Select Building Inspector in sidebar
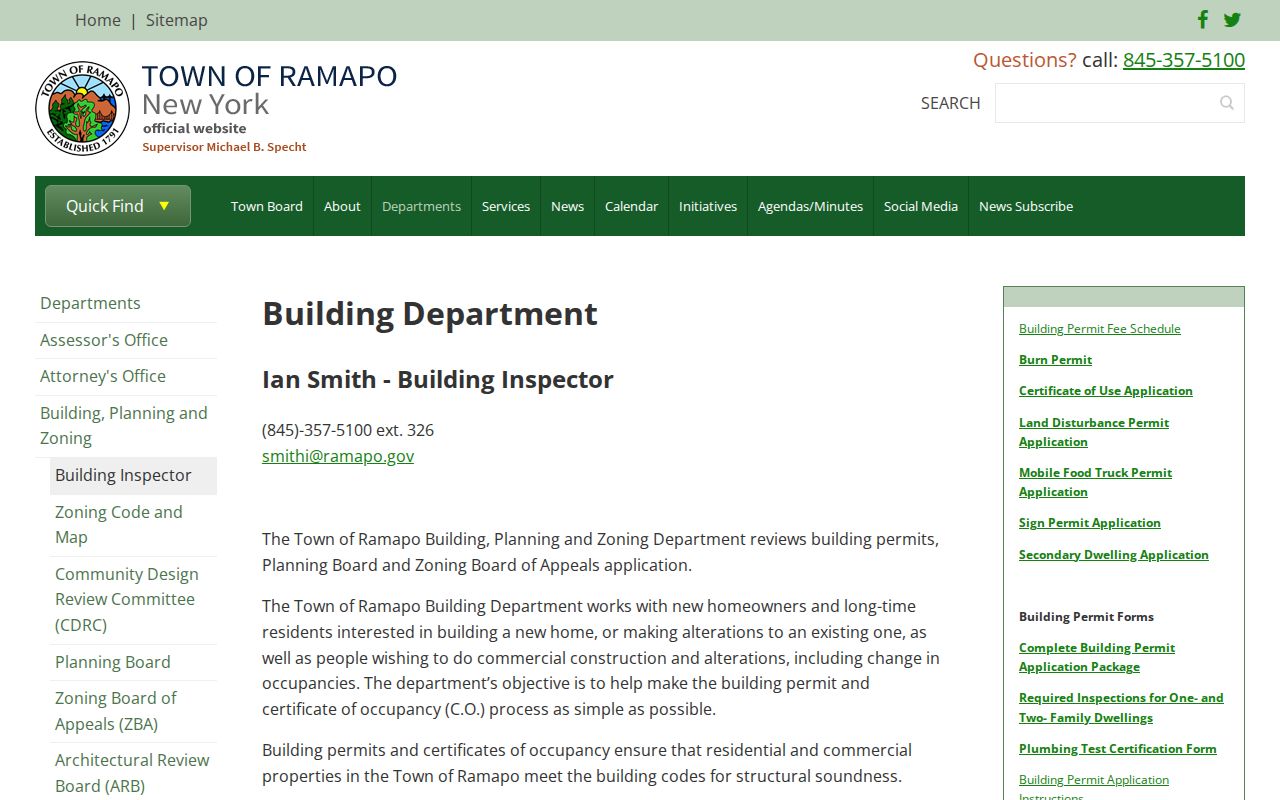 click(133, 475)
